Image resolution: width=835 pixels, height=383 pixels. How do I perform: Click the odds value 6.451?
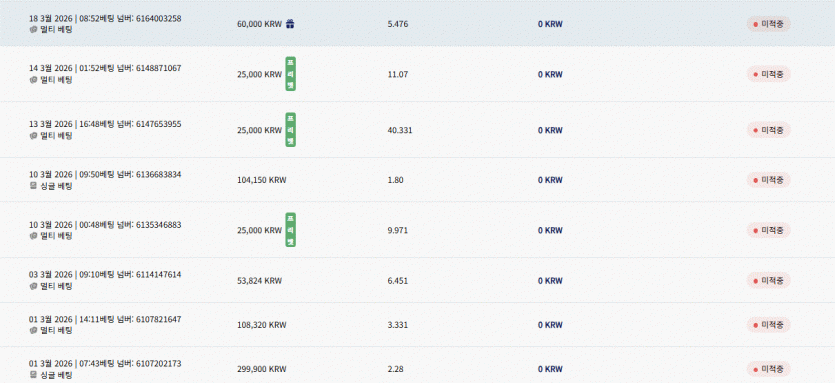[398, 280]
